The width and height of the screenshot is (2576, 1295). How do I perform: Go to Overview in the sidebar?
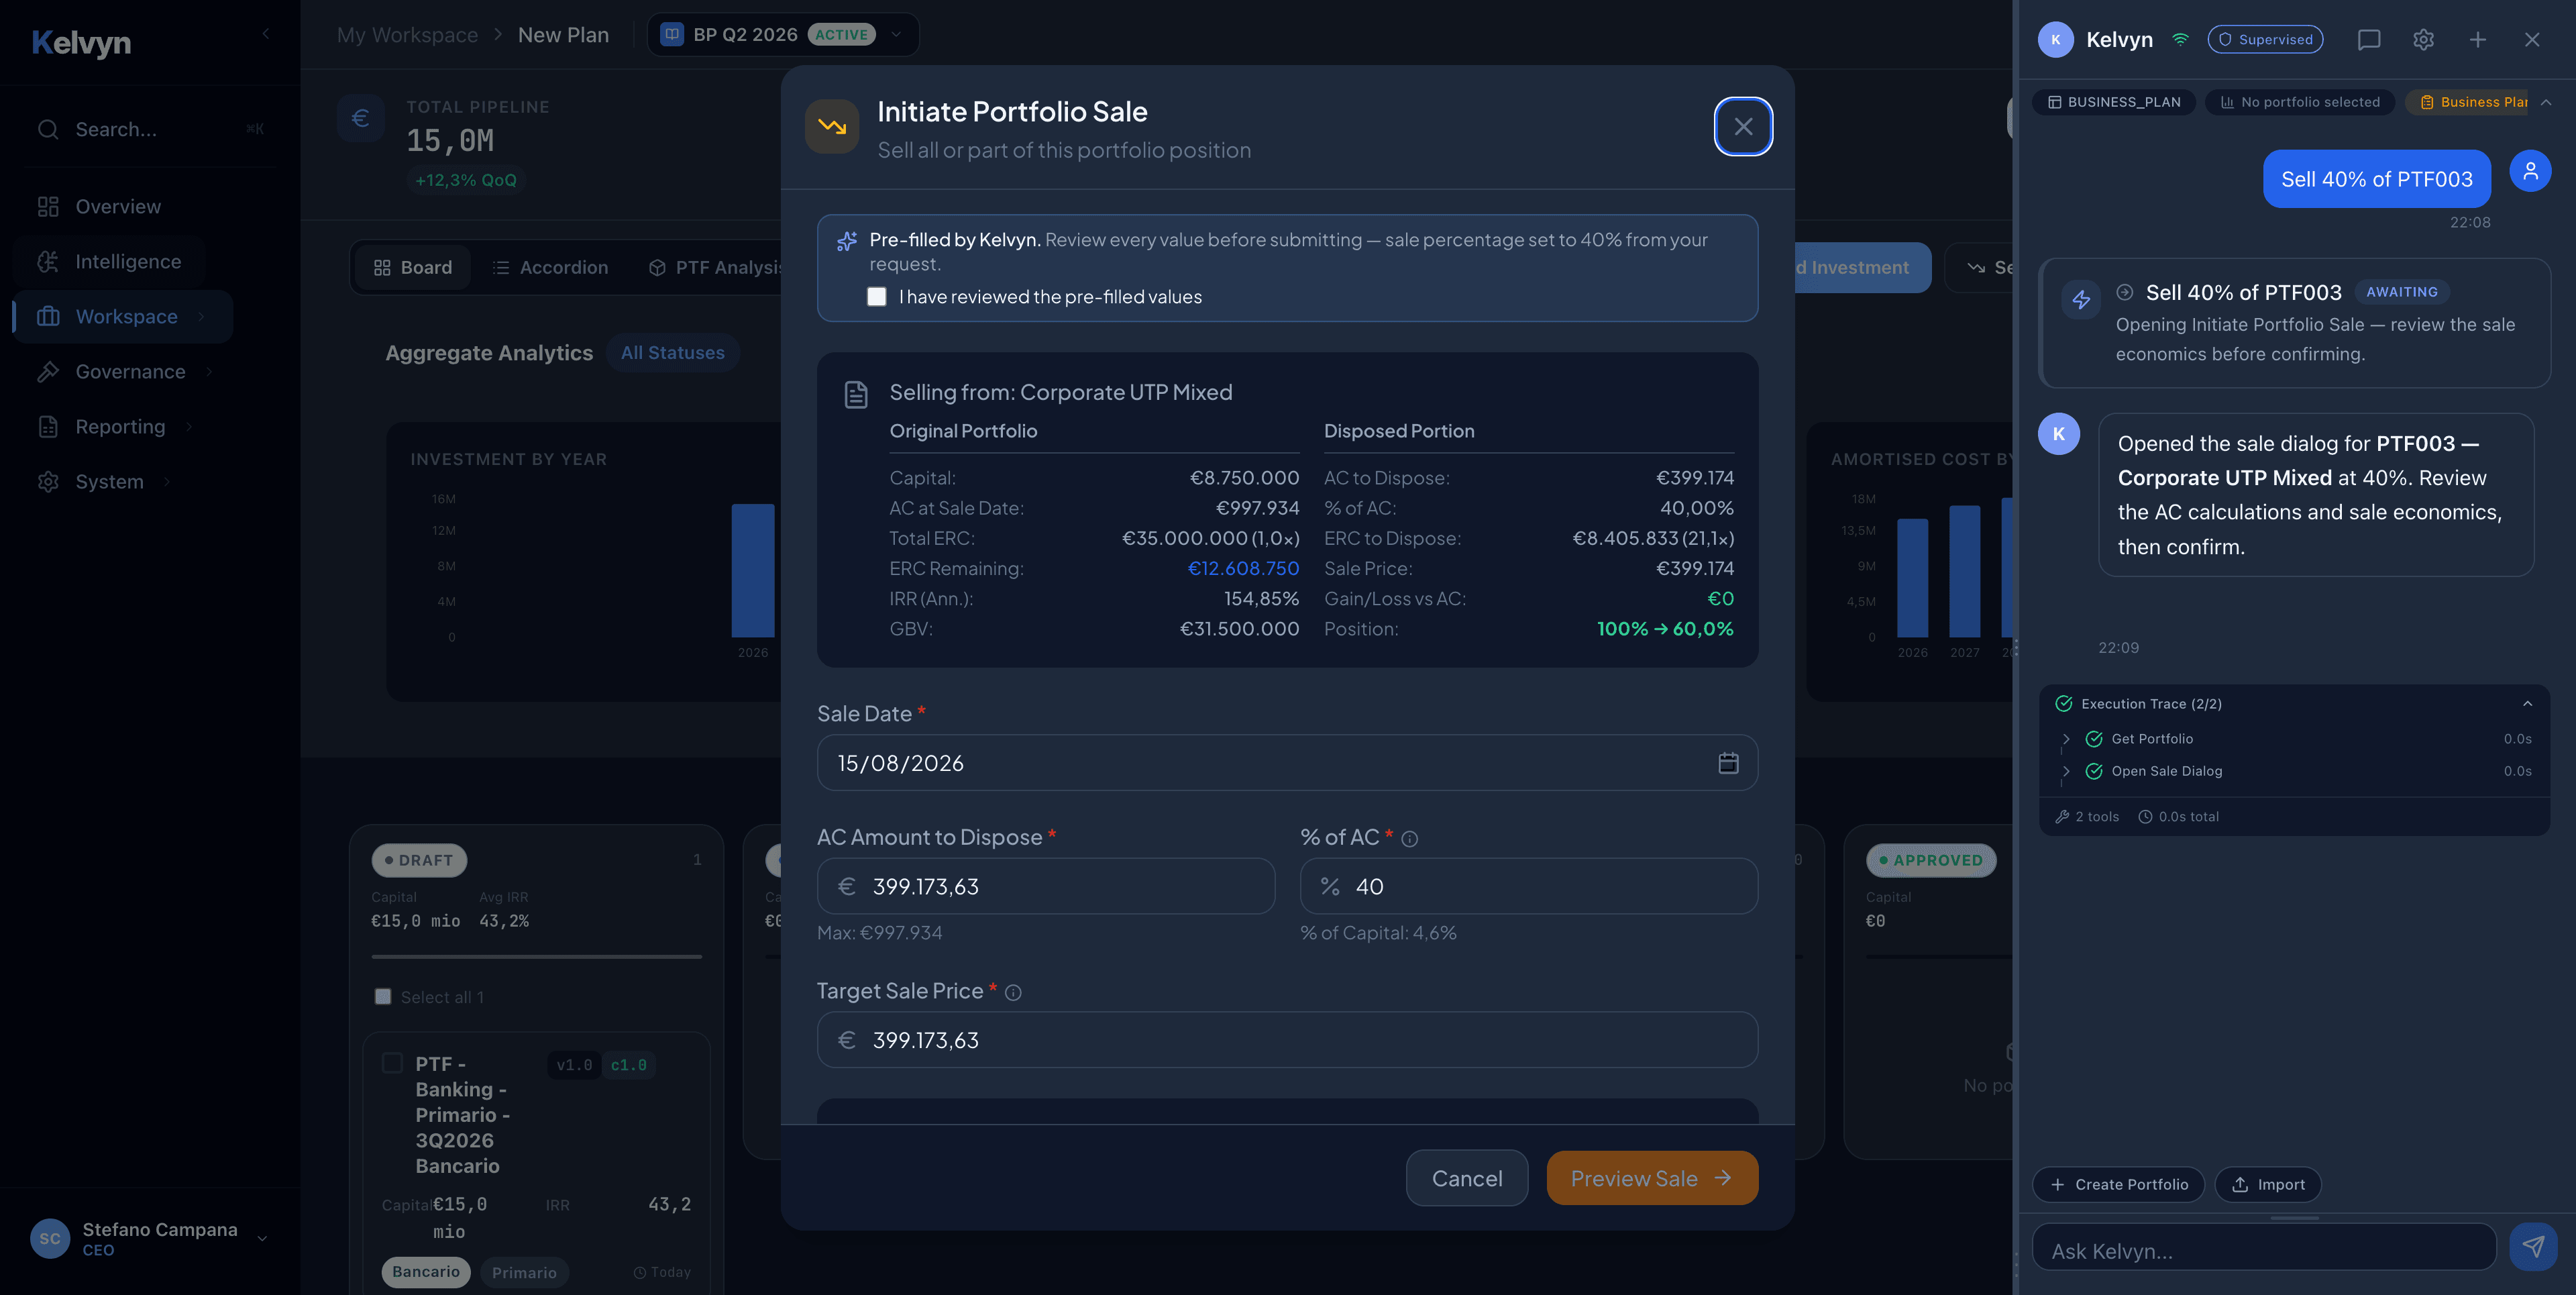pyautogui.click(x=118, y=207)
